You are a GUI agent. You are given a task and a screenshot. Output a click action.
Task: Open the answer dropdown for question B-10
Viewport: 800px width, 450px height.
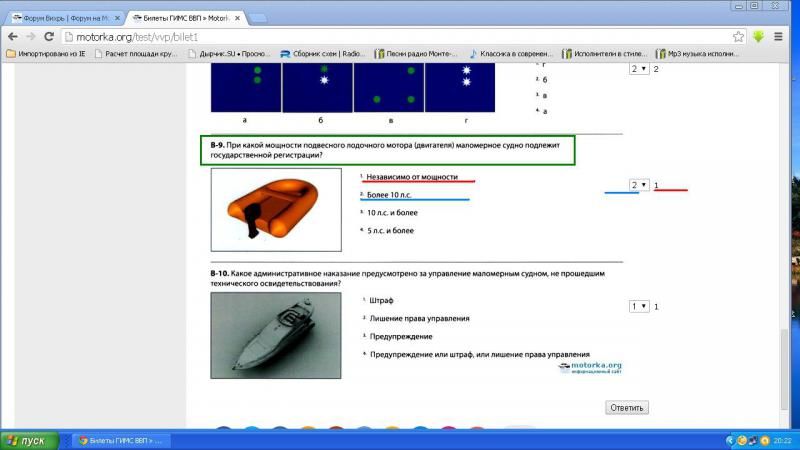(x=638, y=306)
